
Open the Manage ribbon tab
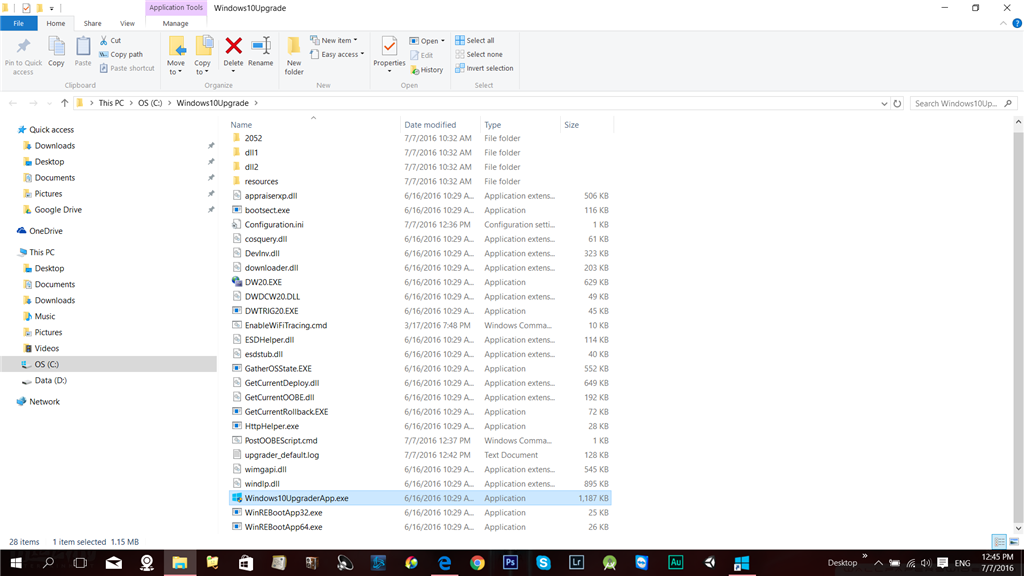point(175,24)
